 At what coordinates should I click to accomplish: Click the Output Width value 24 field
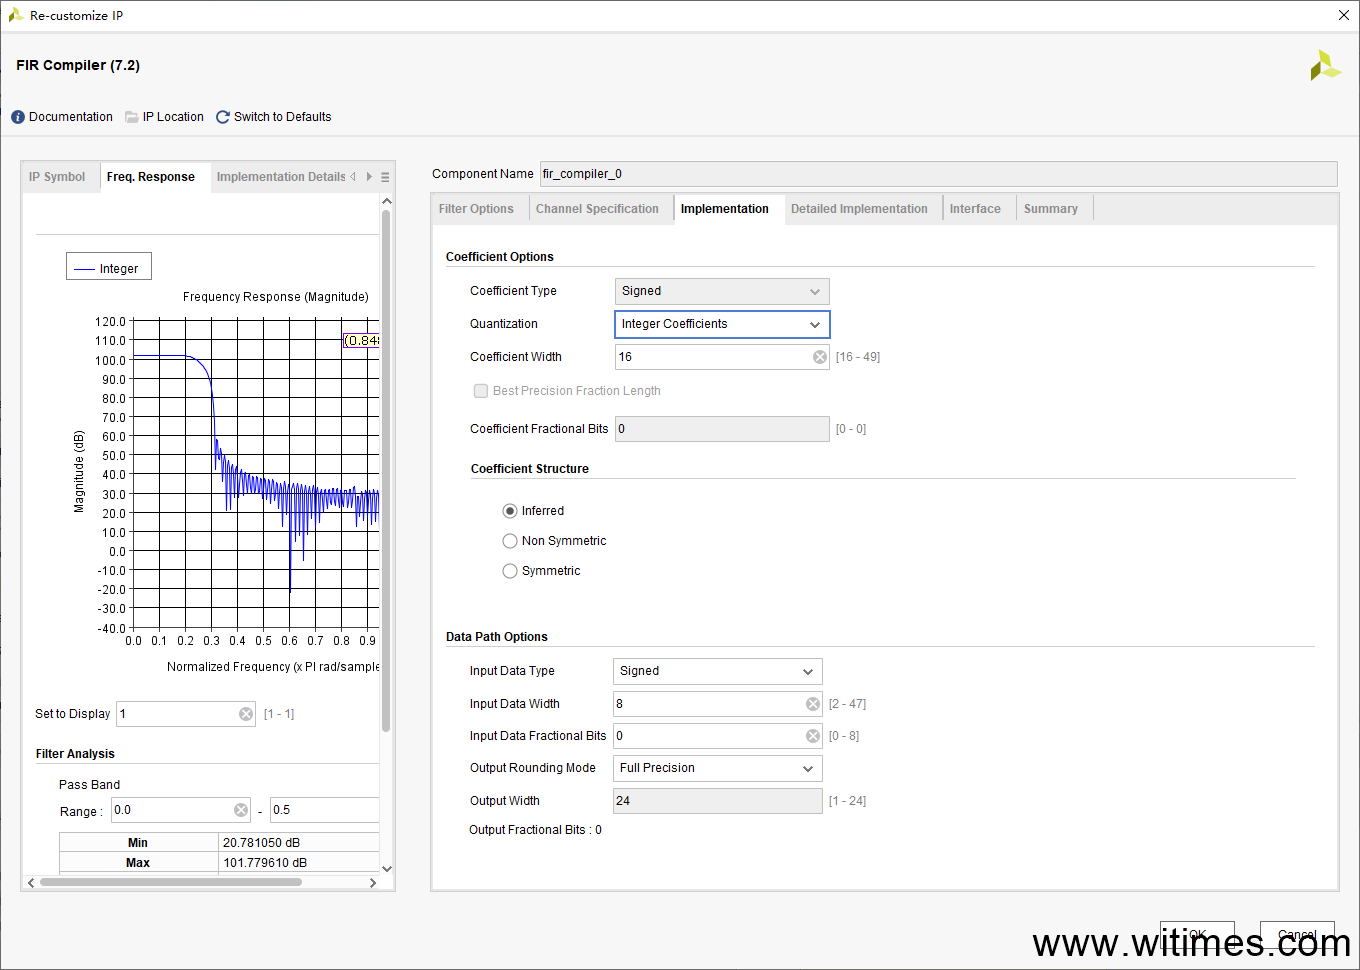718,801
